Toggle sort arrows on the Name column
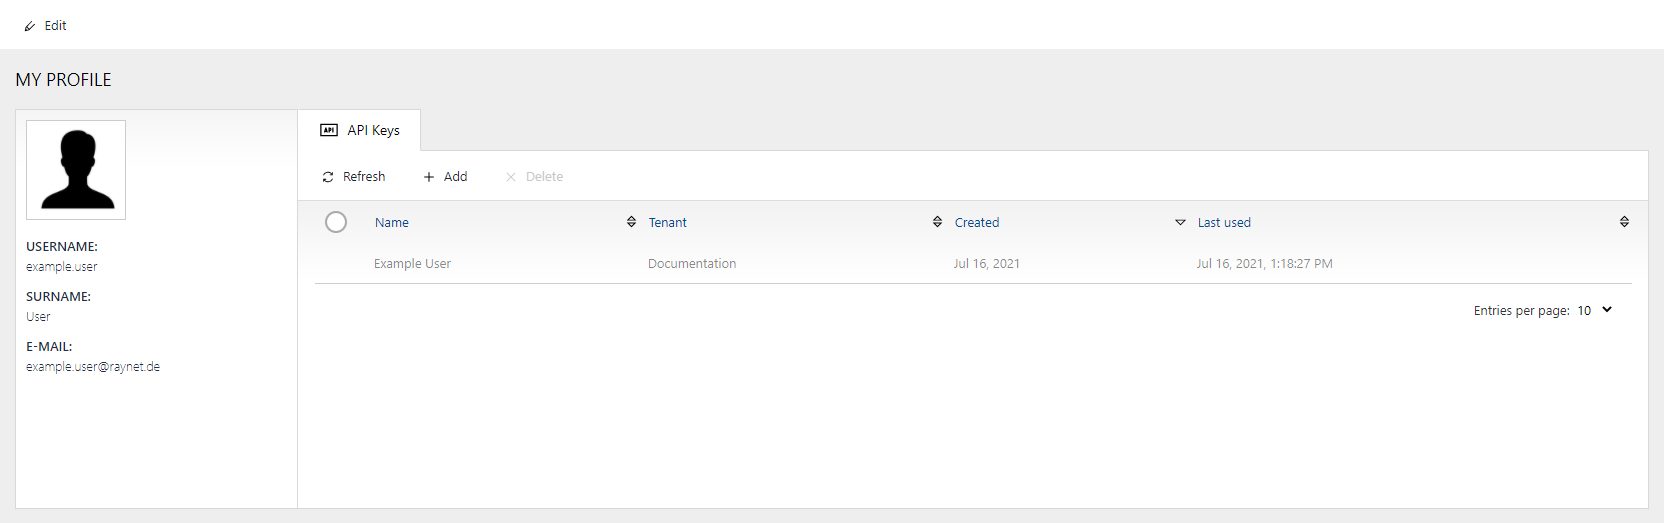Screen dimensions: 1664x523 tap(631, 222)
